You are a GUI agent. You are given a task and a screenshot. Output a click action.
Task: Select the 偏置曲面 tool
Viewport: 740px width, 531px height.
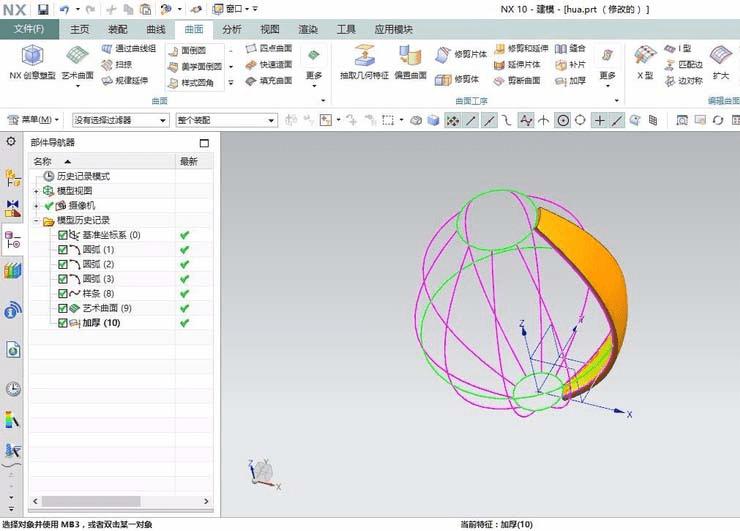pos(410,62)
